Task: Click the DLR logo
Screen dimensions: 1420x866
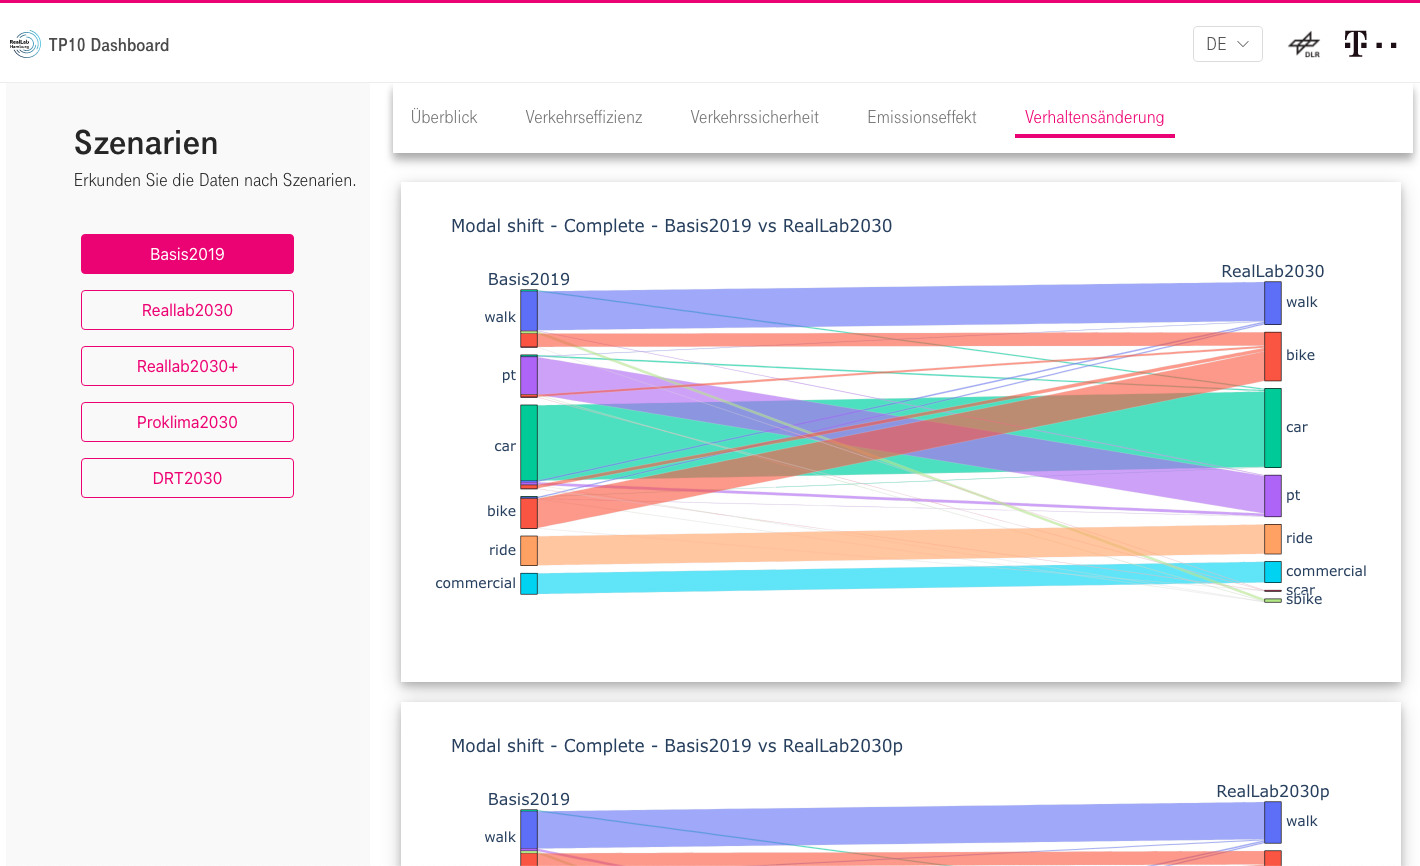Action: 1305,44
